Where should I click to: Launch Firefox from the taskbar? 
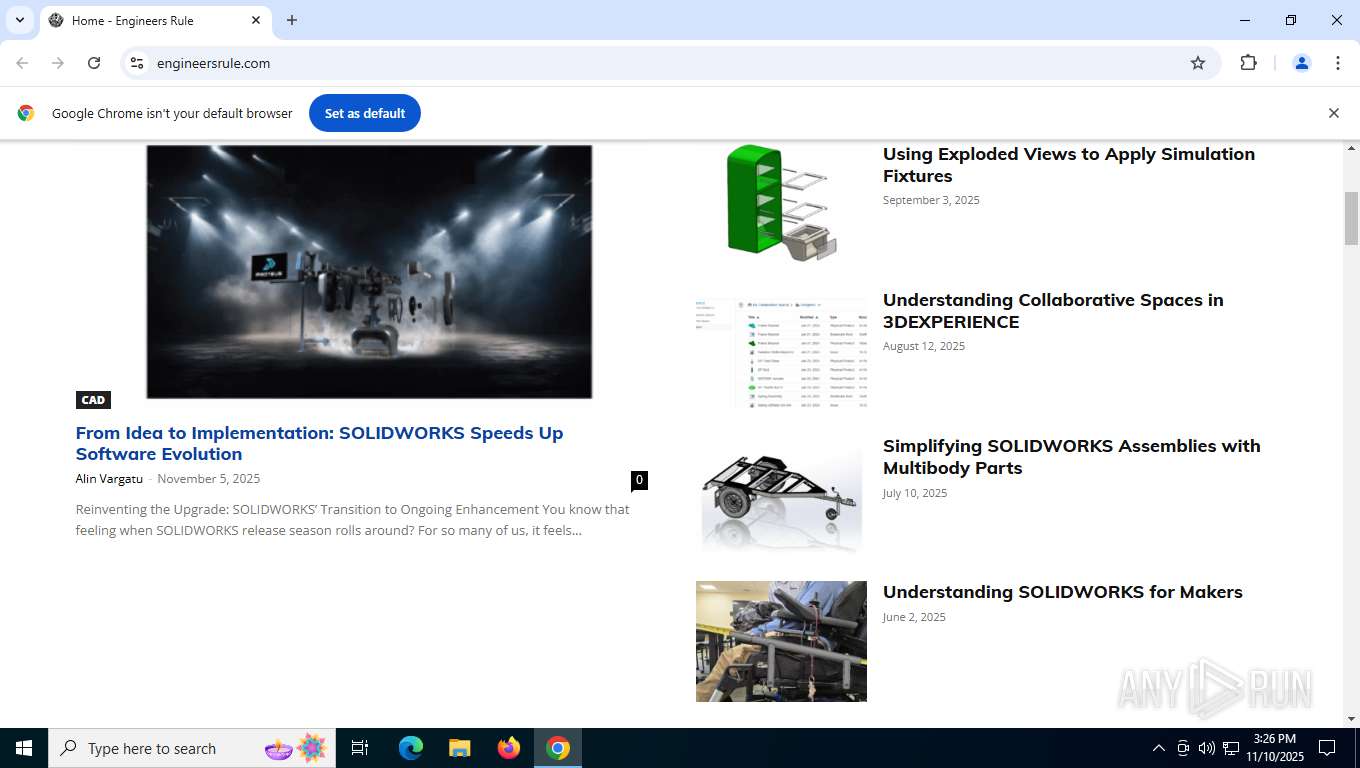coord(509,748)
